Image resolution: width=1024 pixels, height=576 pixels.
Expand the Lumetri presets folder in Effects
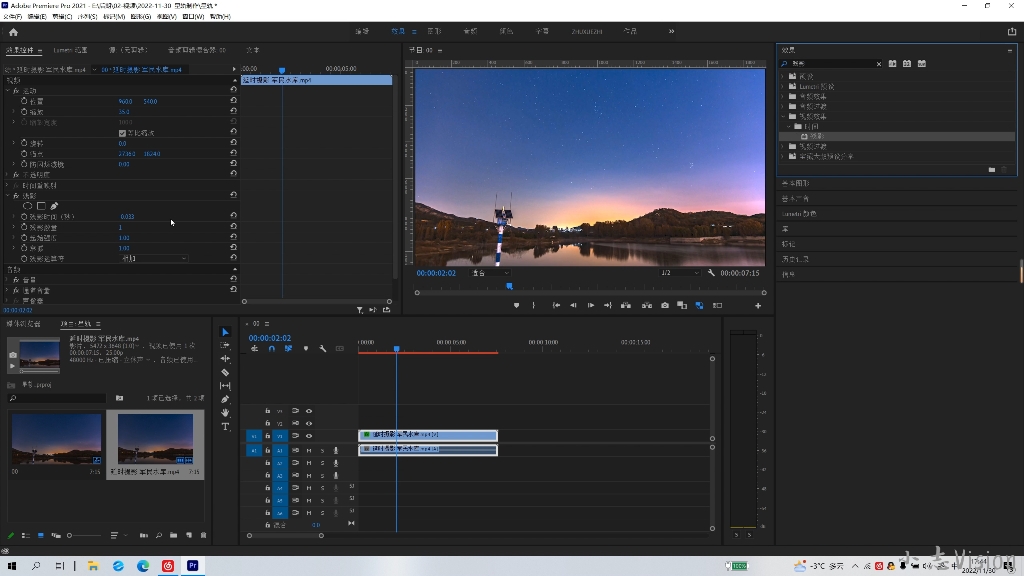(783, 87)
